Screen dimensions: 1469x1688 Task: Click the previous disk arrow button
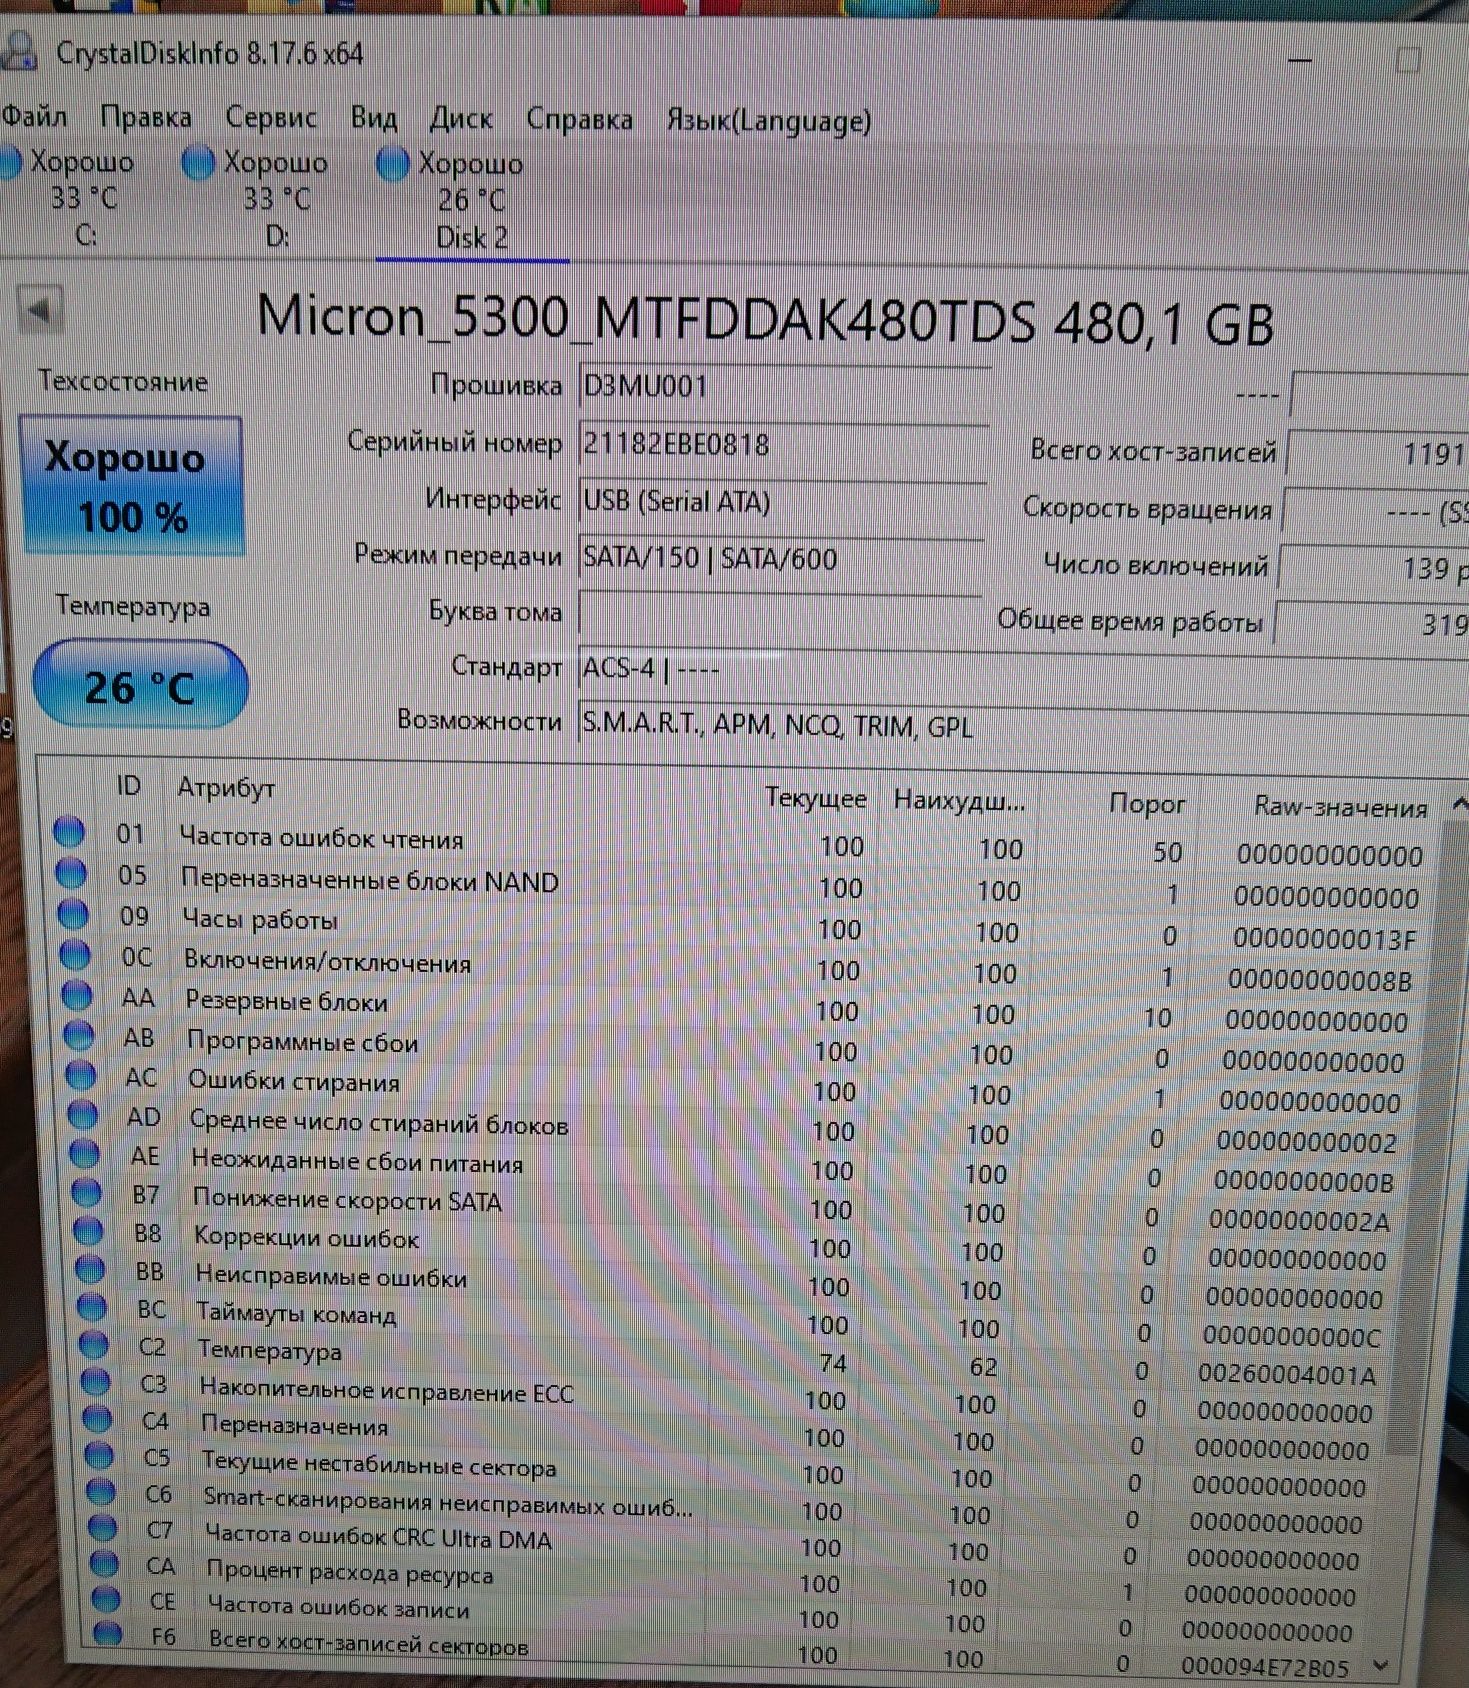40,311
